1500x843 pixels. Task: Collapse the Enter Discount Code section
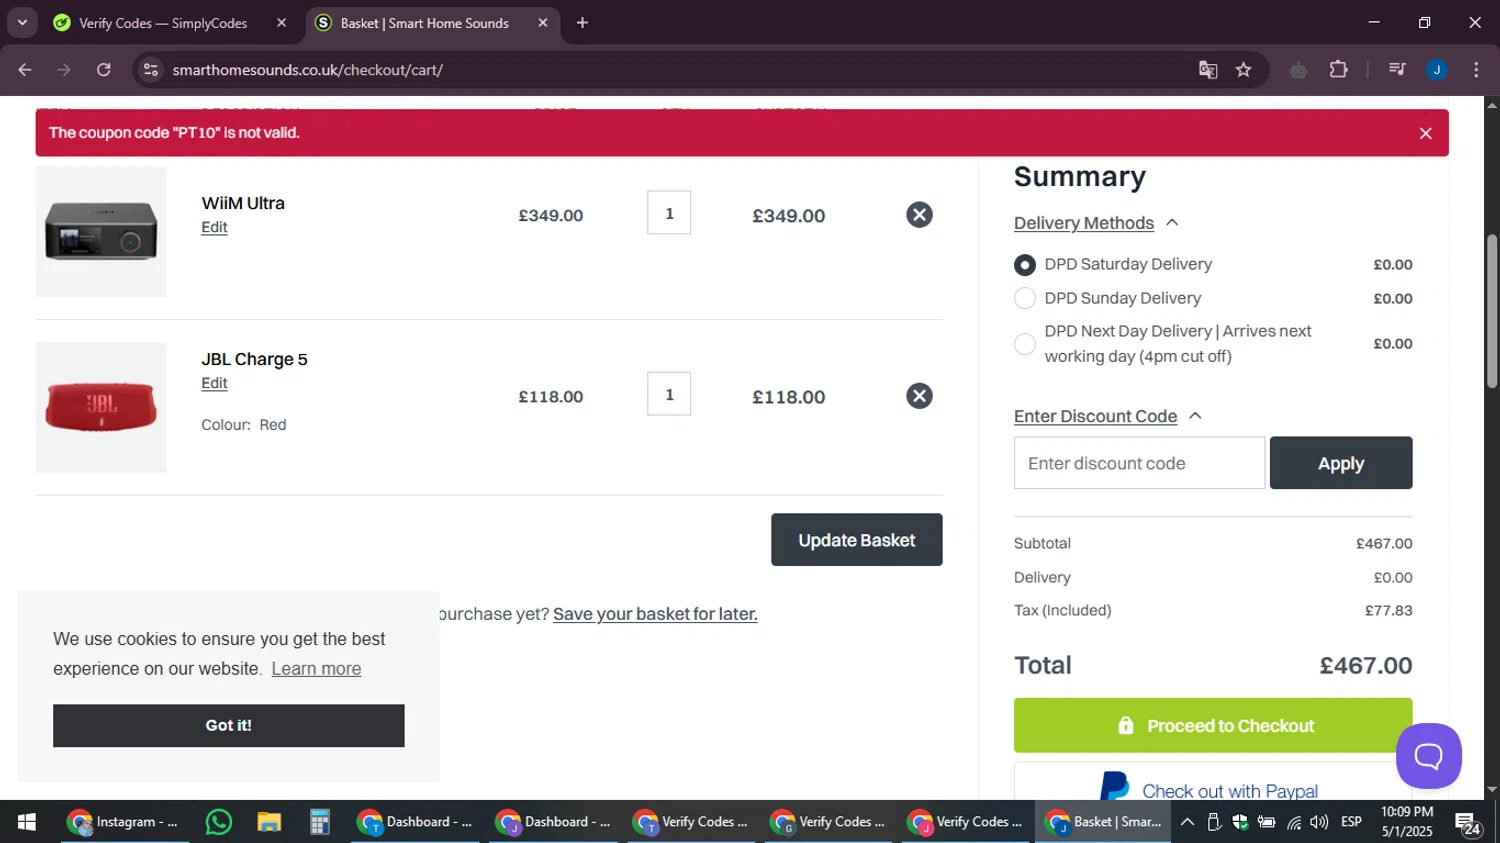[x=1107, y=416]
